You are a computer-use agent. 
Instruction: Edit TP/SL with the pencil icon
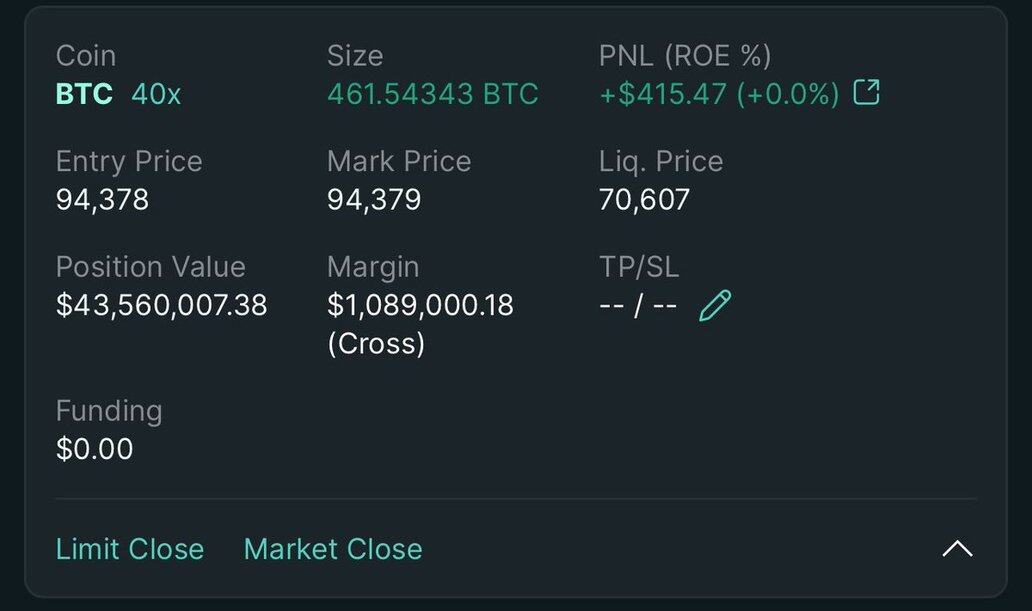tap(715, 305)
